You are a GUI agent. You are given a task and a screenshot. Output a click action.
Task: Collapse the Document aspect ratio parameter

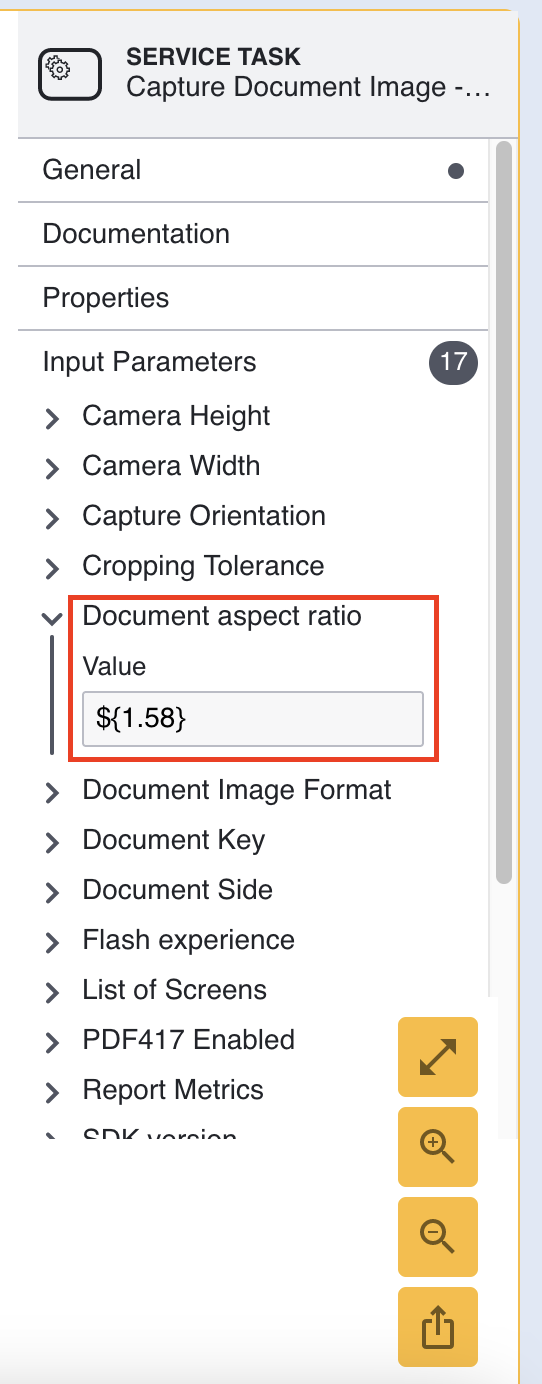coord(52,619)
